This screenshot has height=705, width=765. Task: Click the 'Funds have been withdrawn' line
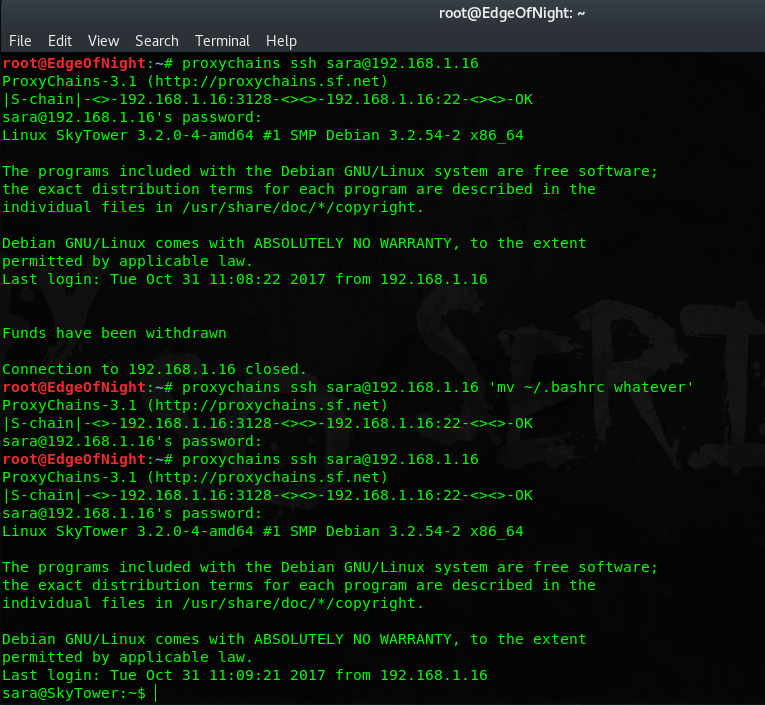coord(114,333)
